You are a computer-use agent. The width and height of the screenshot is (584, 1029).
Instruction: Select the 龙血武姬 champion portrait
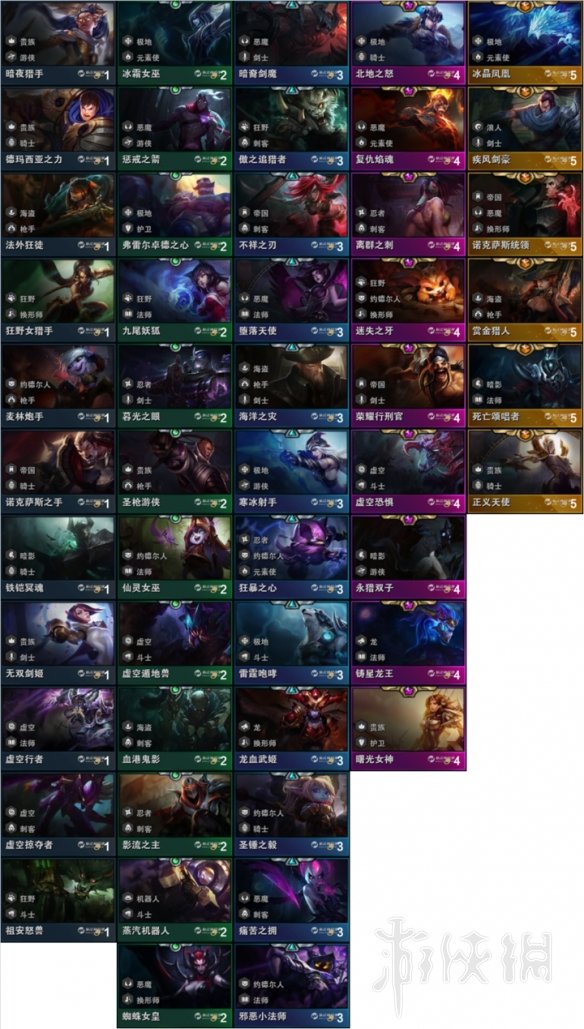[292, 719]
